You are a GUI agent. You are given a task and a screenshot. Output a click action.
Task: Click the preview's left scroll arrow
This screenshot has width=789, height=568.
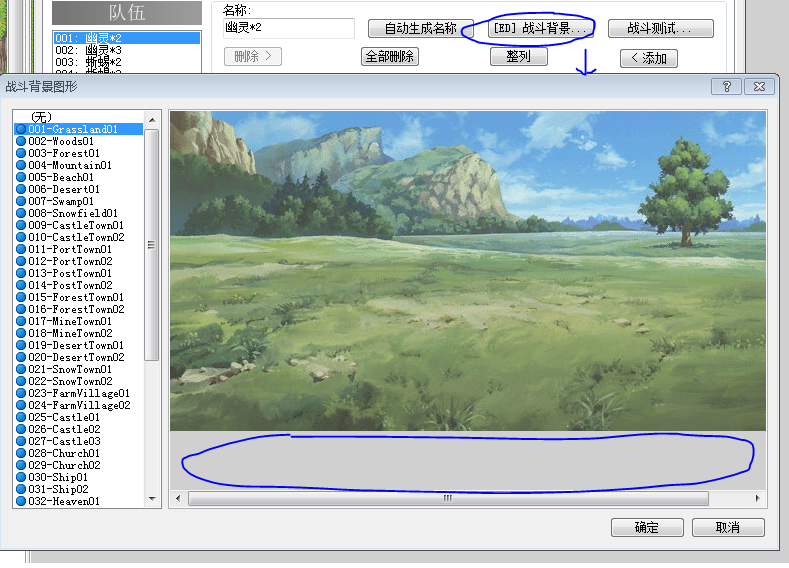tap(178, 499)
